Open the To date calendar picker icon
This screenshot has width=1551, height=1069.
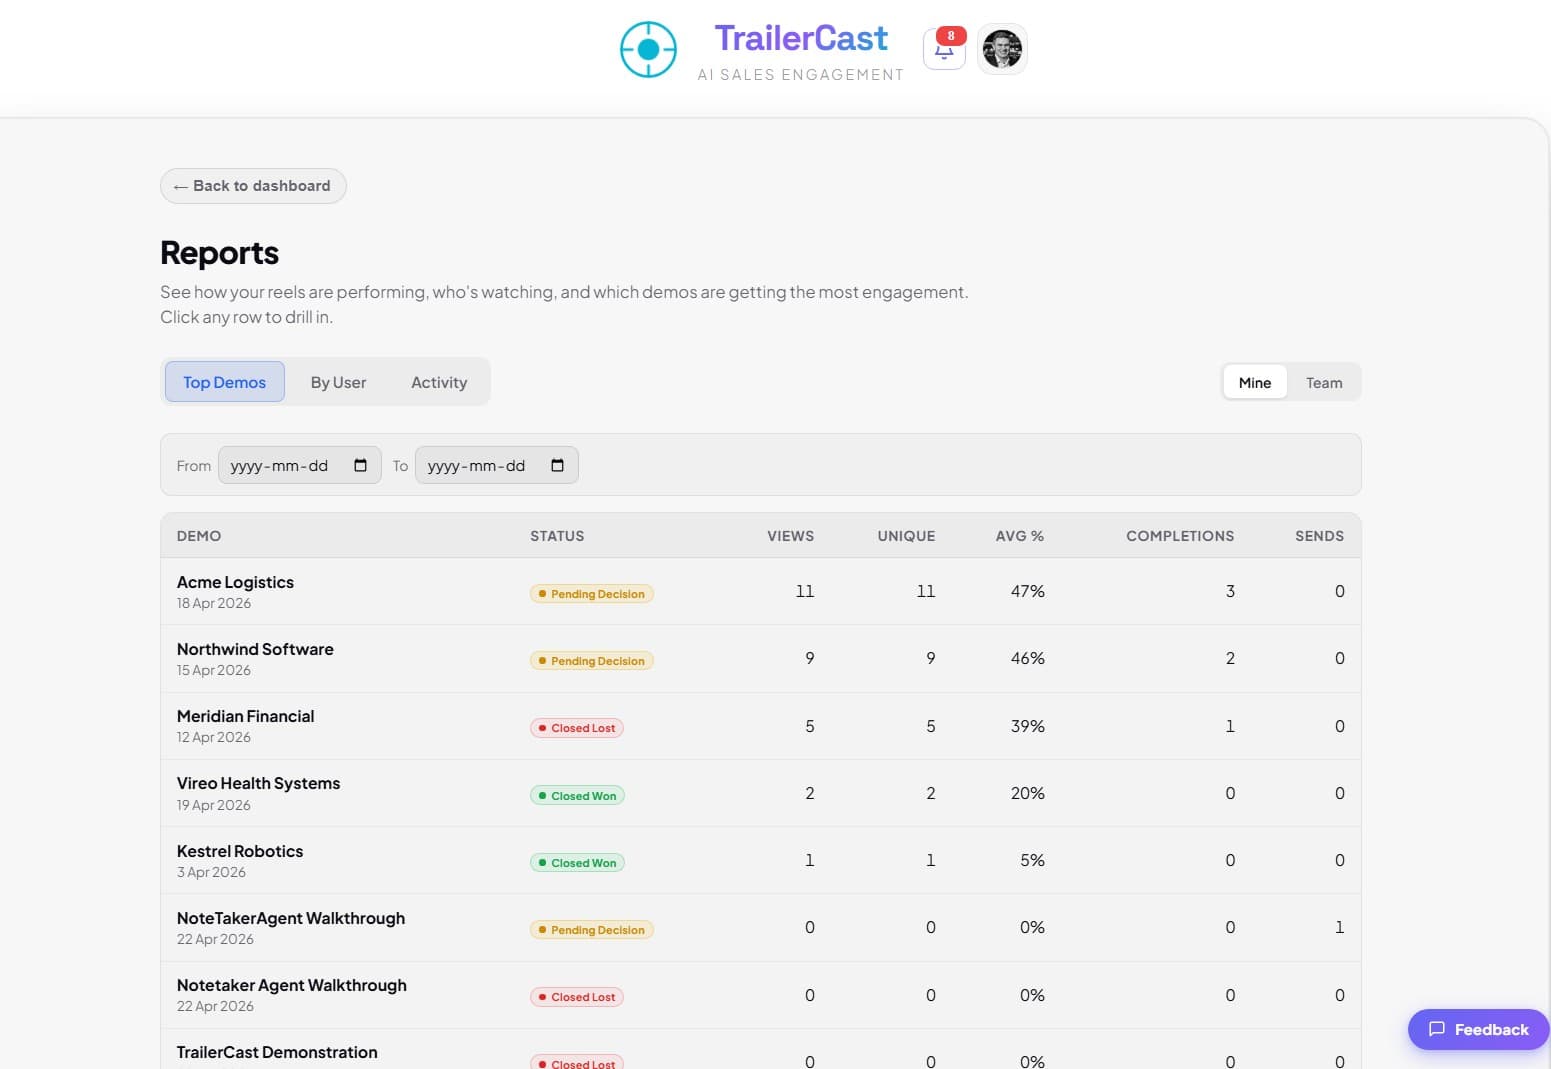pos(558,465)
